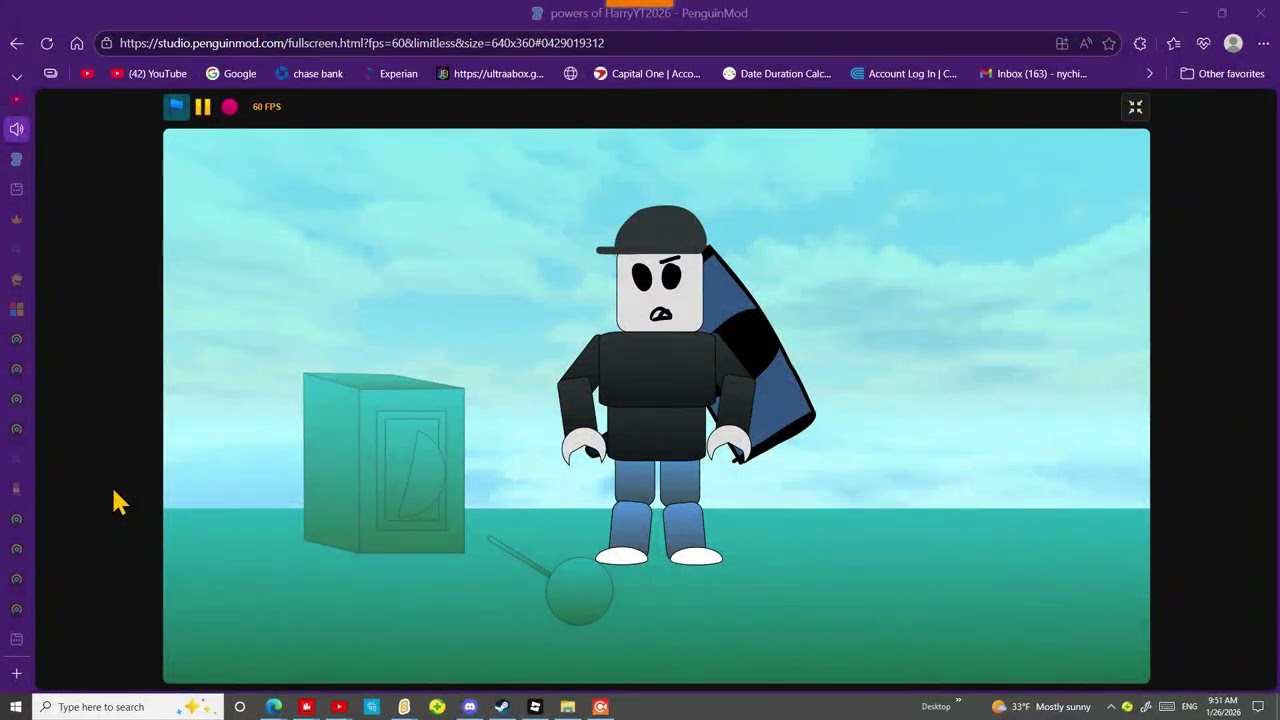This screenshot has width=1280, height=720.
Task: Reload the PenguinMod page
Action: tap(46, 43)
